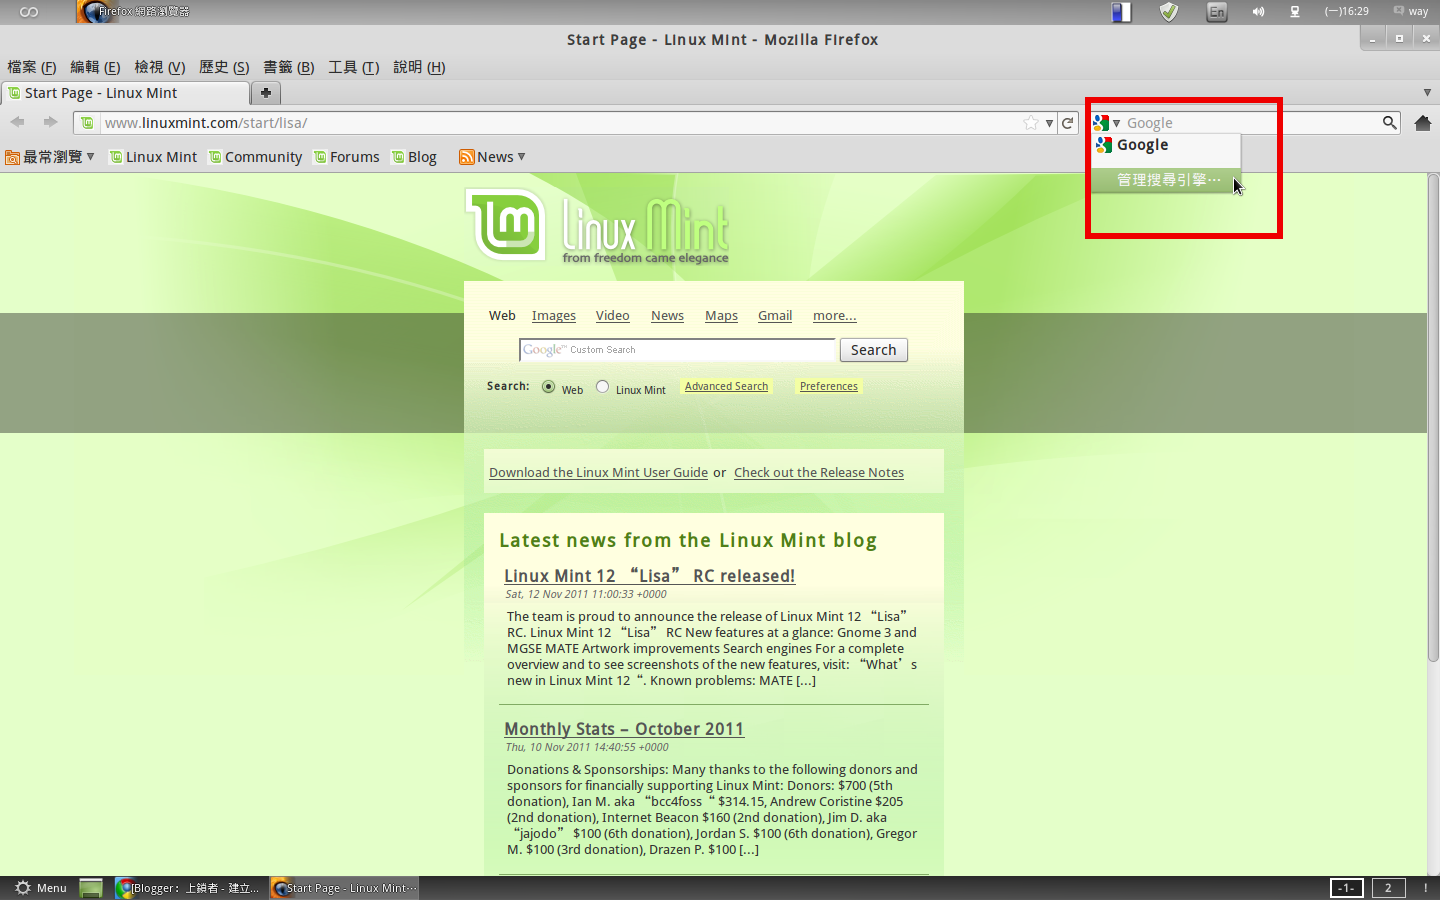Click 管理搜尋引擎 manage search engines entry
Screen dimensions: 1440x900
coord(1166,180)
